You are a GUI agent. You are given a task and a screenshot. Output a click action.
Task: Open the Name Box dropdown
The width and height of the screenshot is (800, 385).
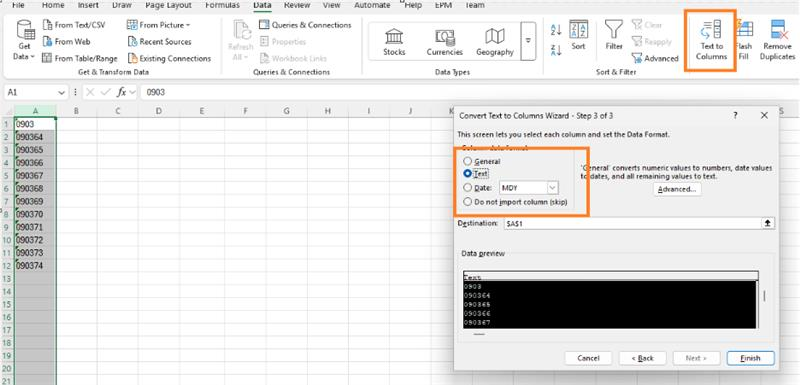[x=62, y=92]
